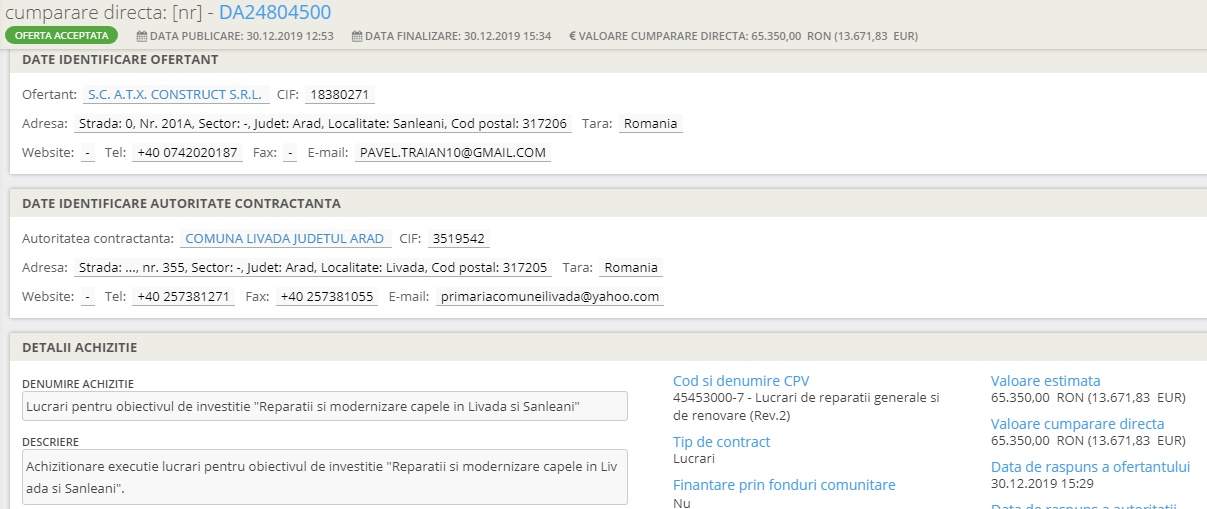Open the DA24804500 purchase link in header

tap(274, 12)
